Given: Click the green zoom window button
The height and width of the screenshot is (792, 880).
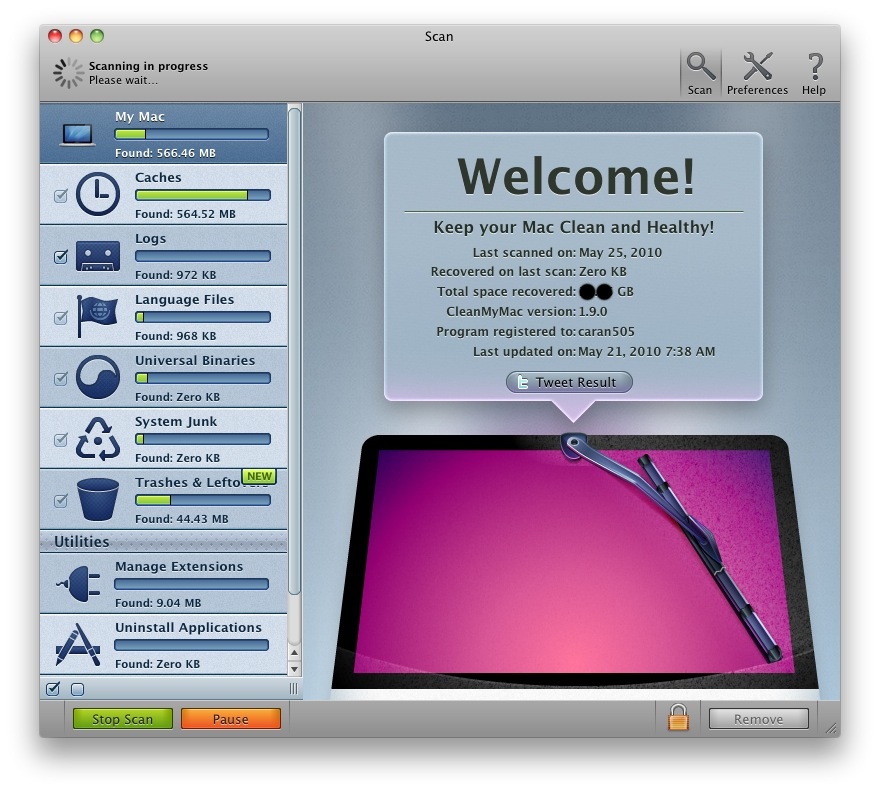Looking at the screenshot, I should [97, 36].
